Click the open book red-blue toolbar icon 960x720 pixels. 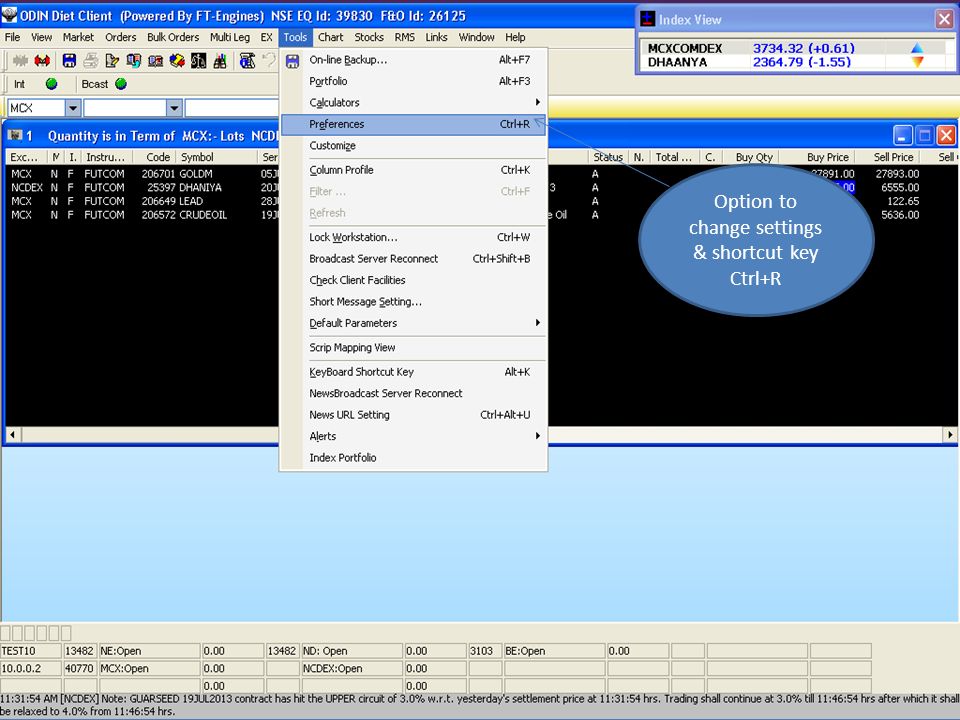[156, 61]
